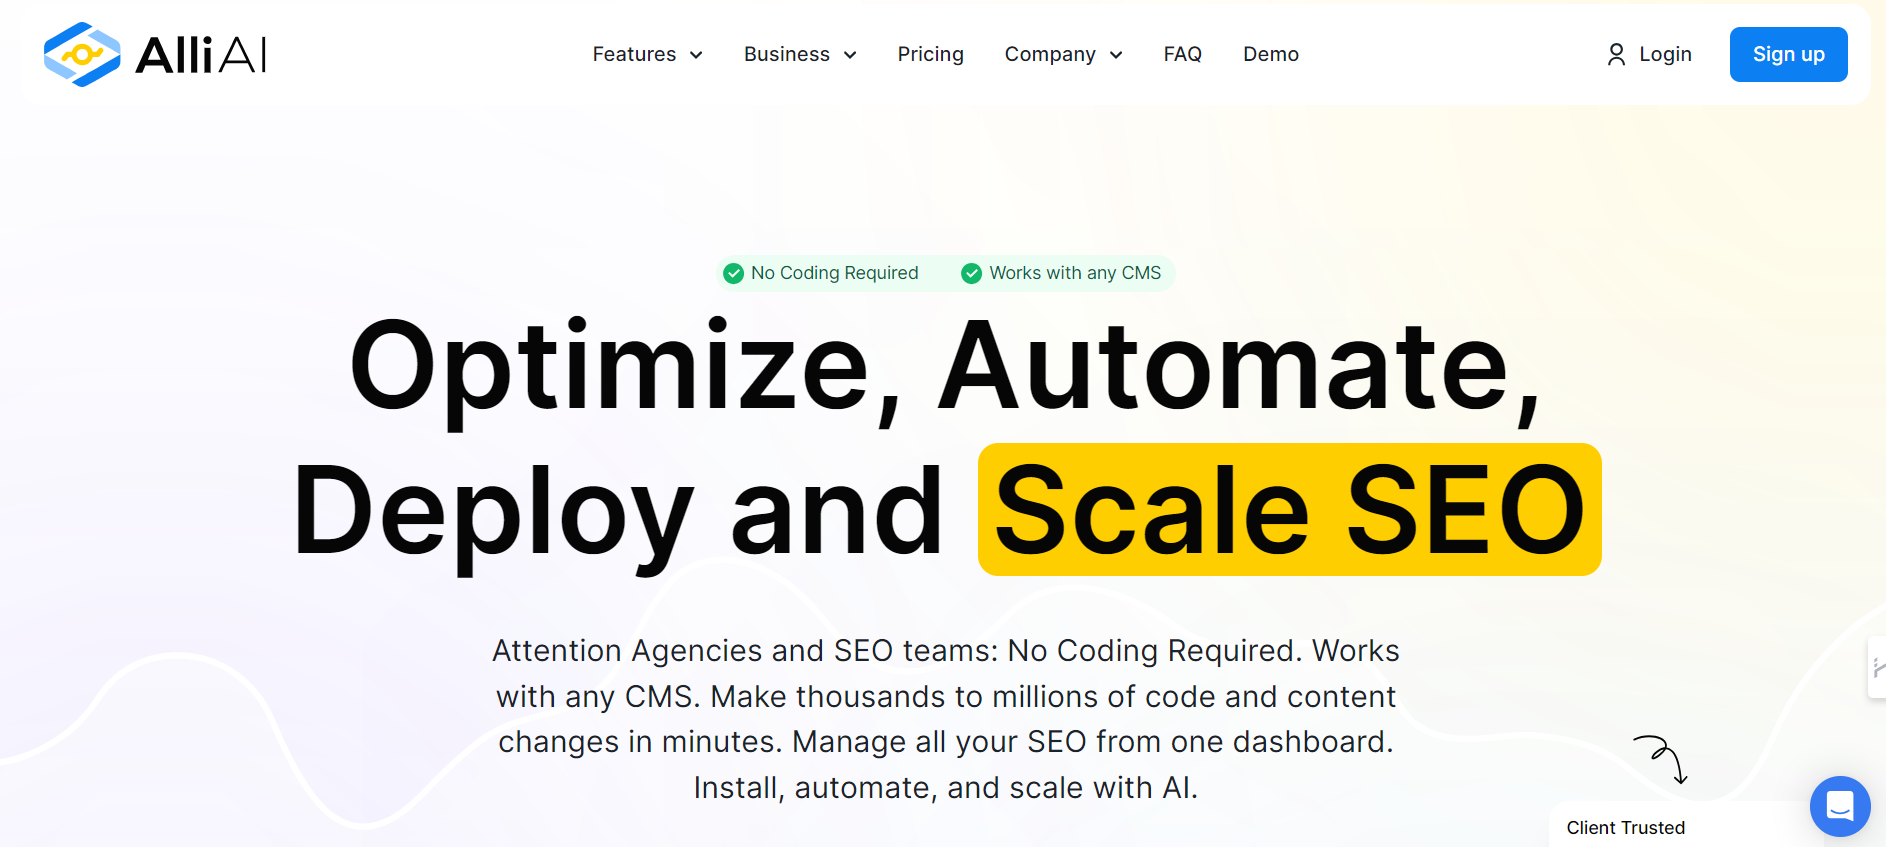Click the yellow Scale SEO highlight

[1289, 509]
